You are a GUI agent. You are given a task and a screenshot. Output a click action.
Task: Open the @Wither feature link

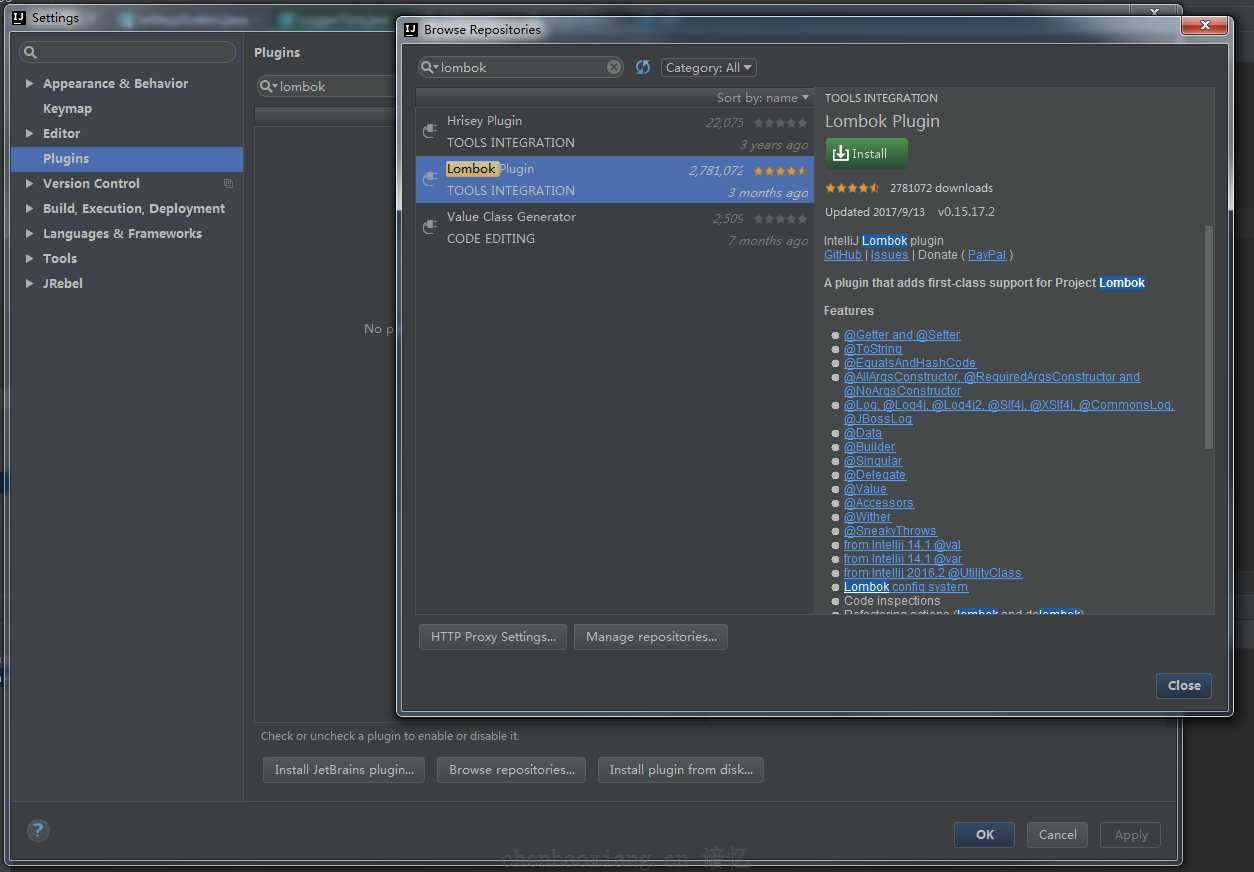(868, 517)
